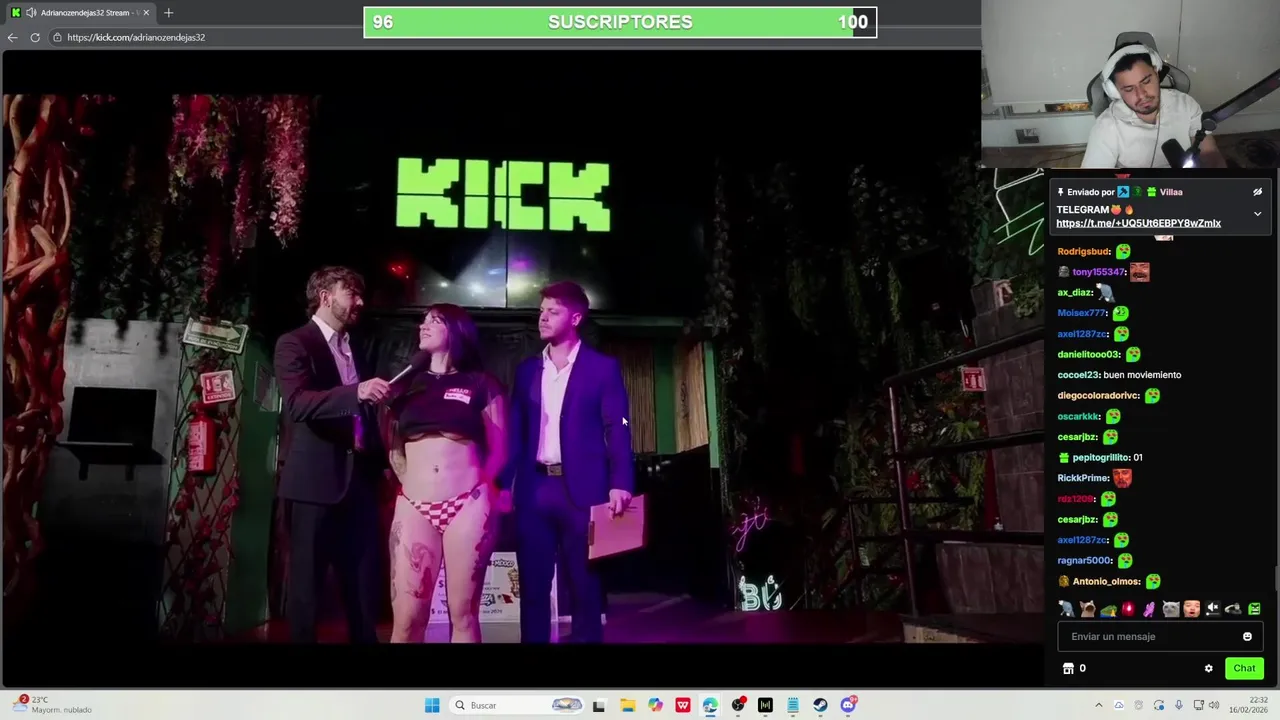Select the face emote in quick emote bar
The width and height of the screenshot is (1280, 720).
(x=1192, y=608)
